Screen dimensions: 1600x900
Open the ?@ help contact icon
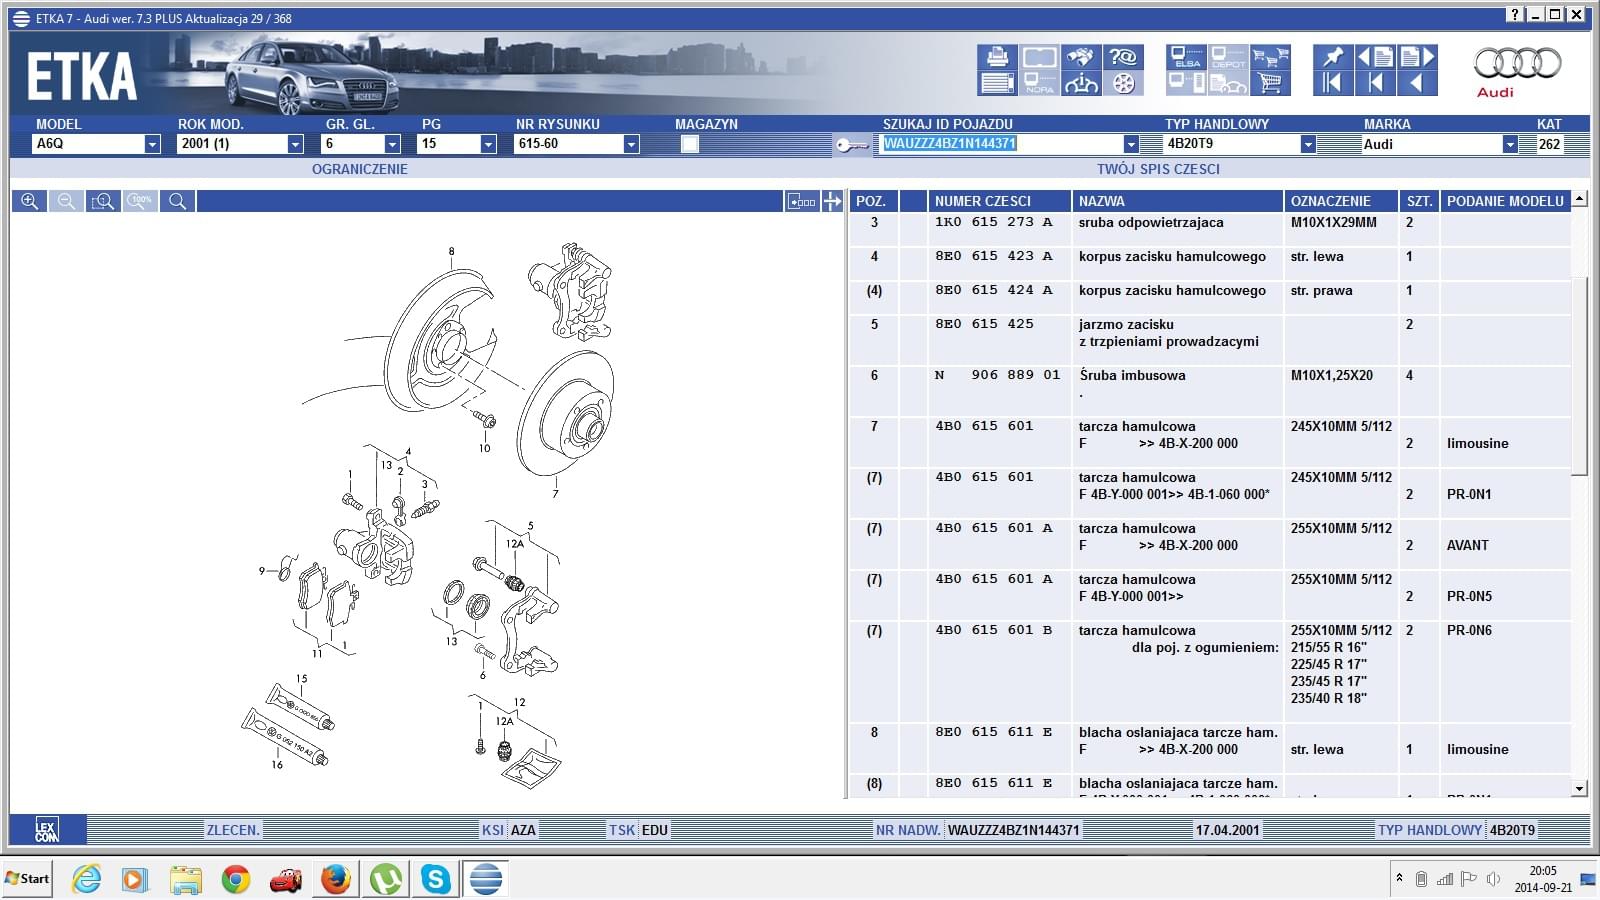point(1123,57)
